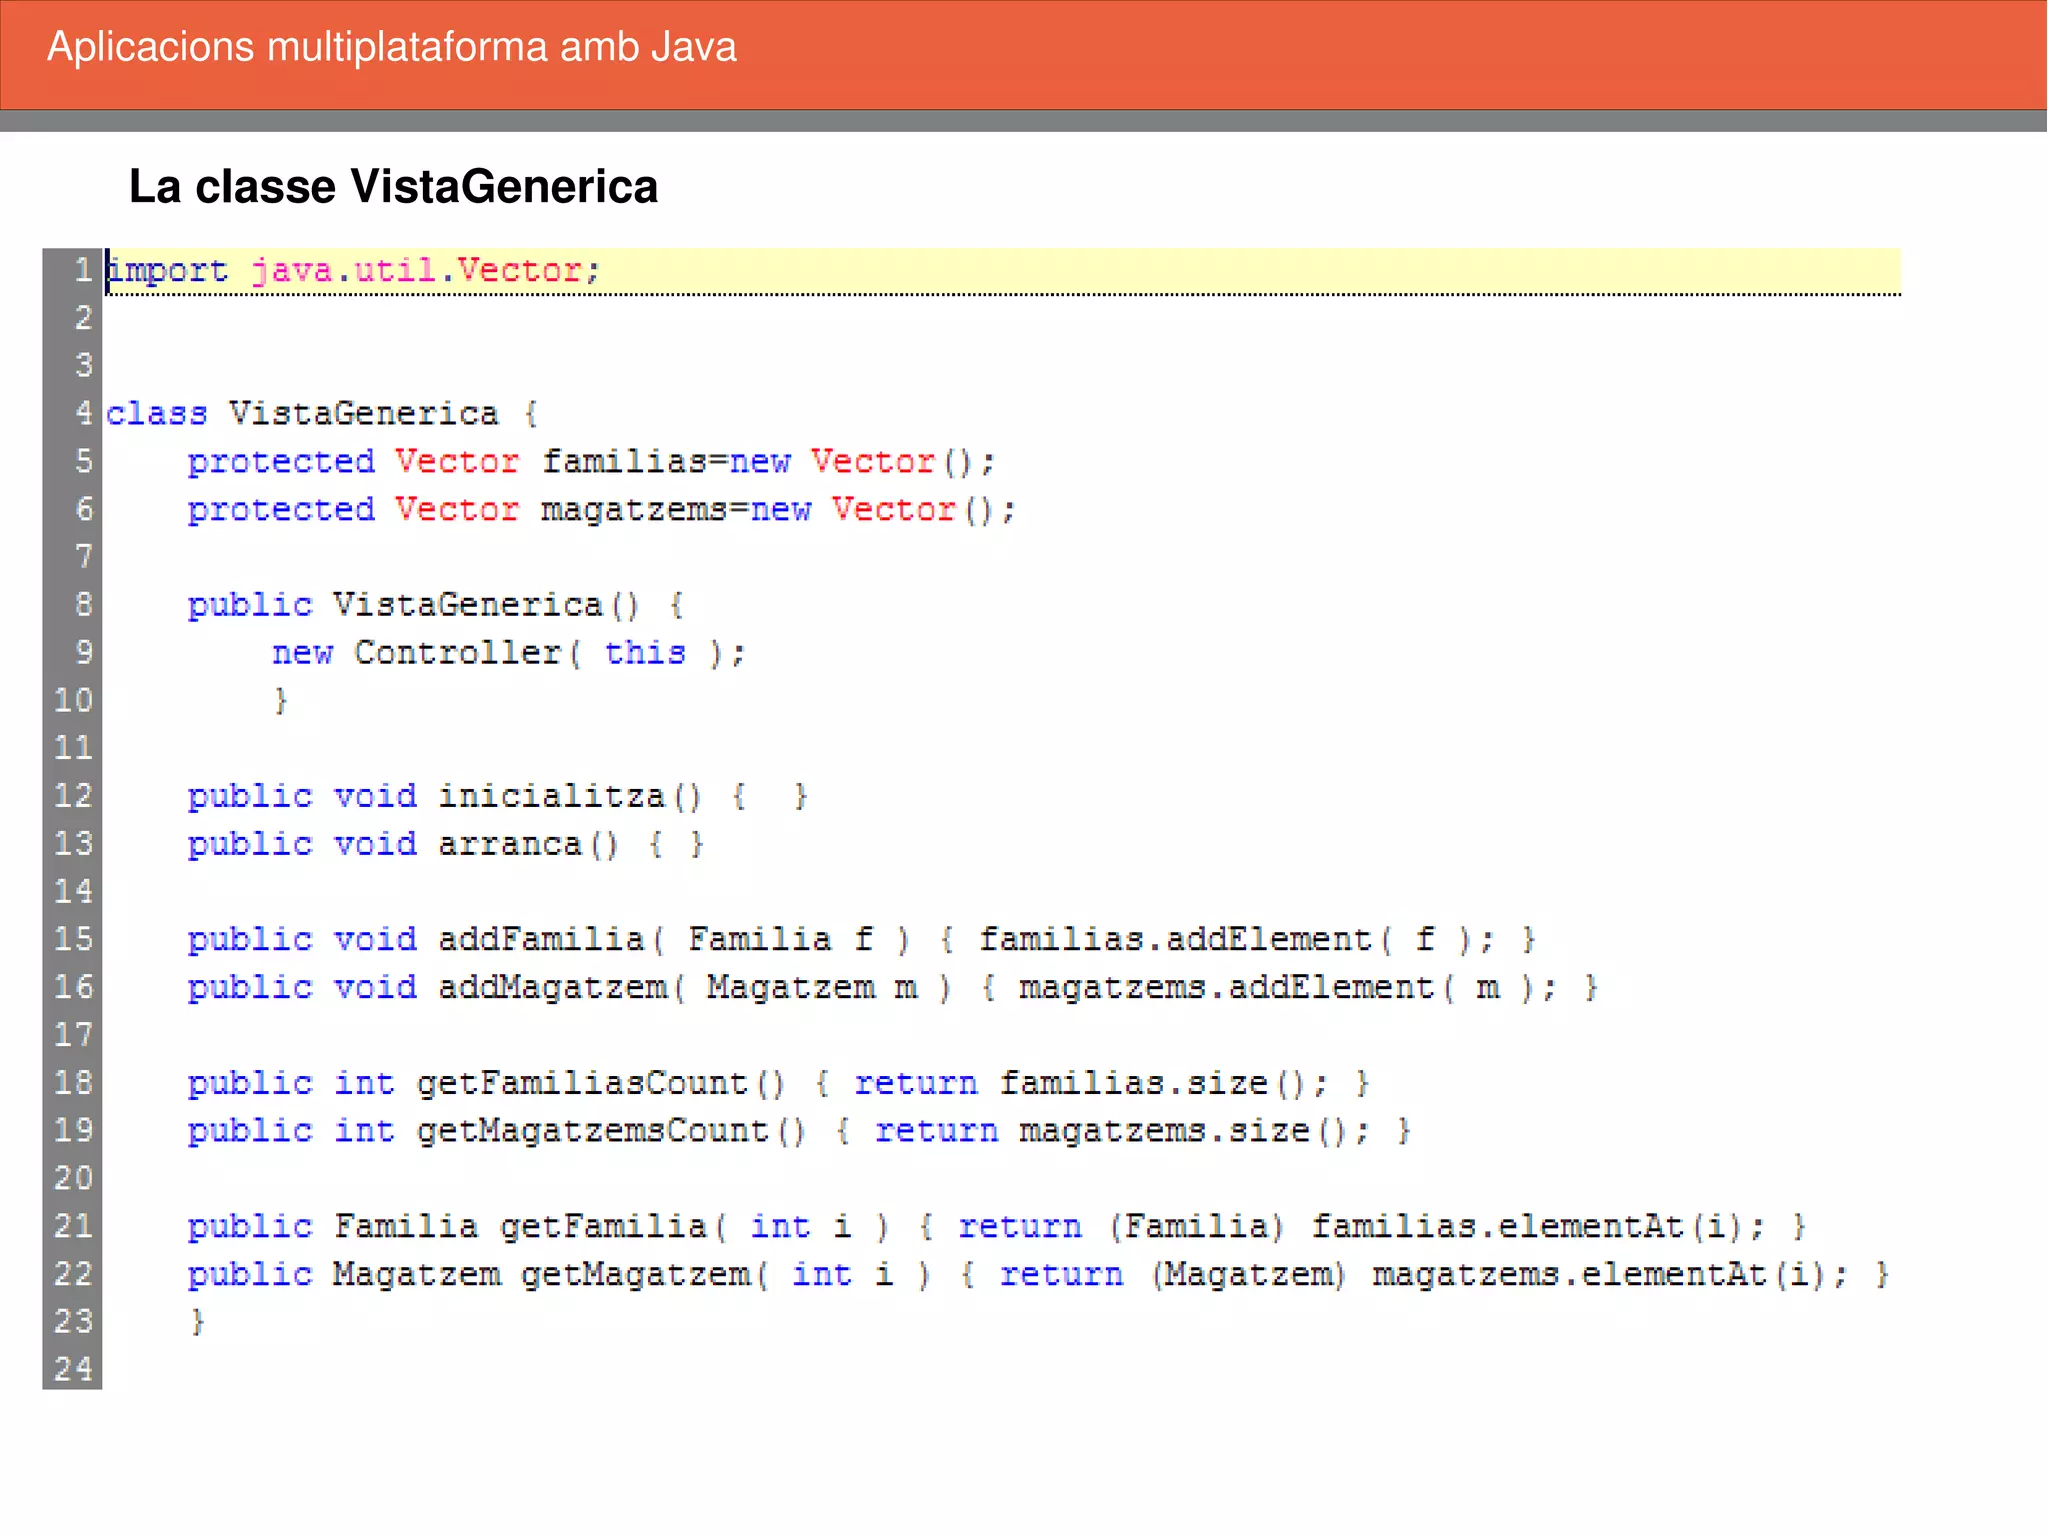The width and height of the screenshot is (2048, 1535).
Task: Click the slide header 'Aplicacions multiplataforma amb Java'
Action: click(x=392, y=47)
